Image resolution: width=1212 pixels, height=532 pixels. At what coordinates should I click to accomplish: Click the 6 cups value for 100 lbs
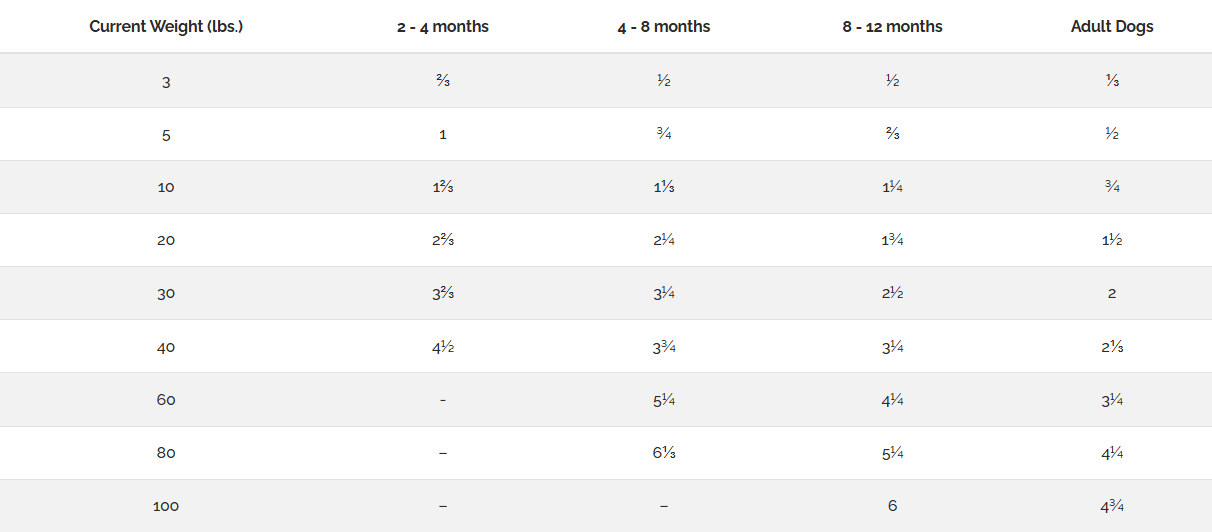click(x=892, y=506)
